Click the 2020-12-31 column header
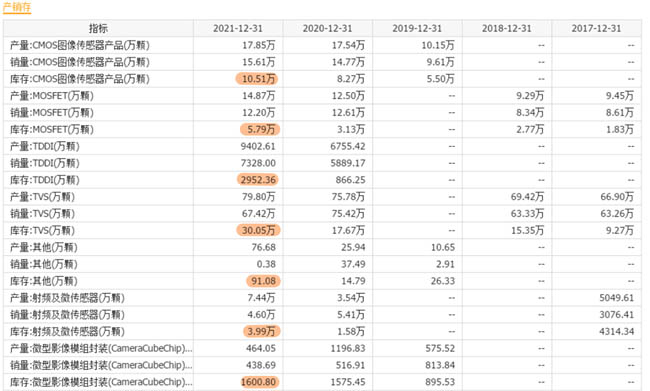Screen dimensions: 650x391 (327, 28)
